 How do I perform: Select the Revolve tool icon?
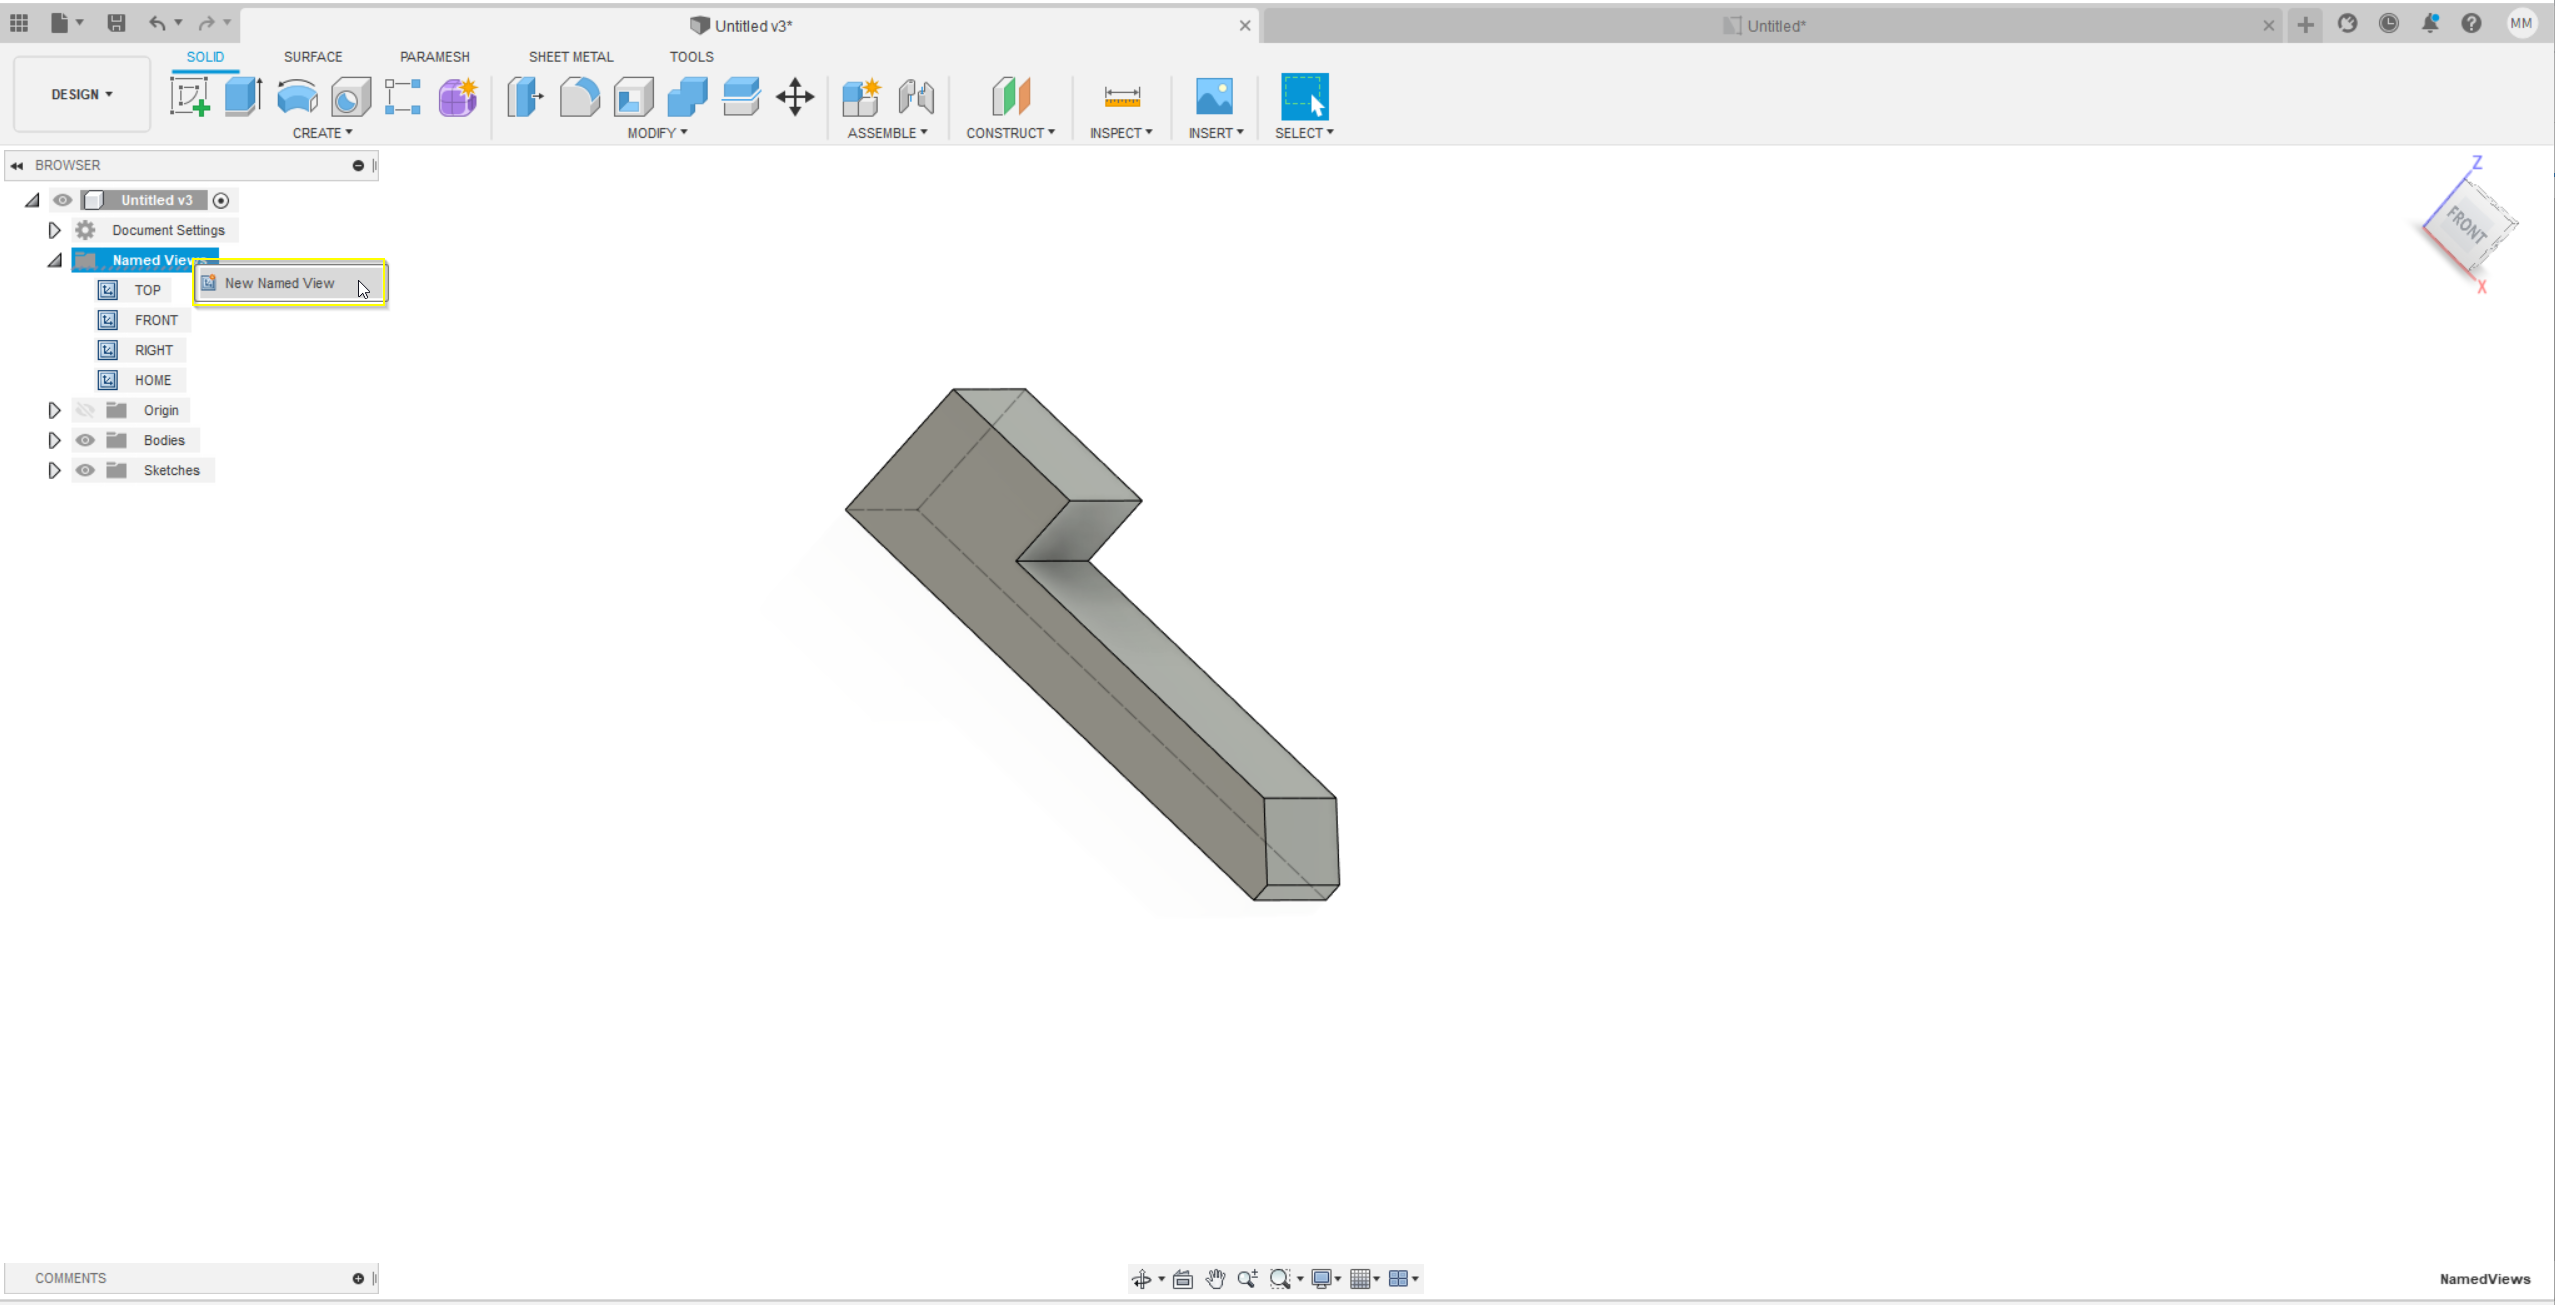pyautogui.click(x=297, y=97)
